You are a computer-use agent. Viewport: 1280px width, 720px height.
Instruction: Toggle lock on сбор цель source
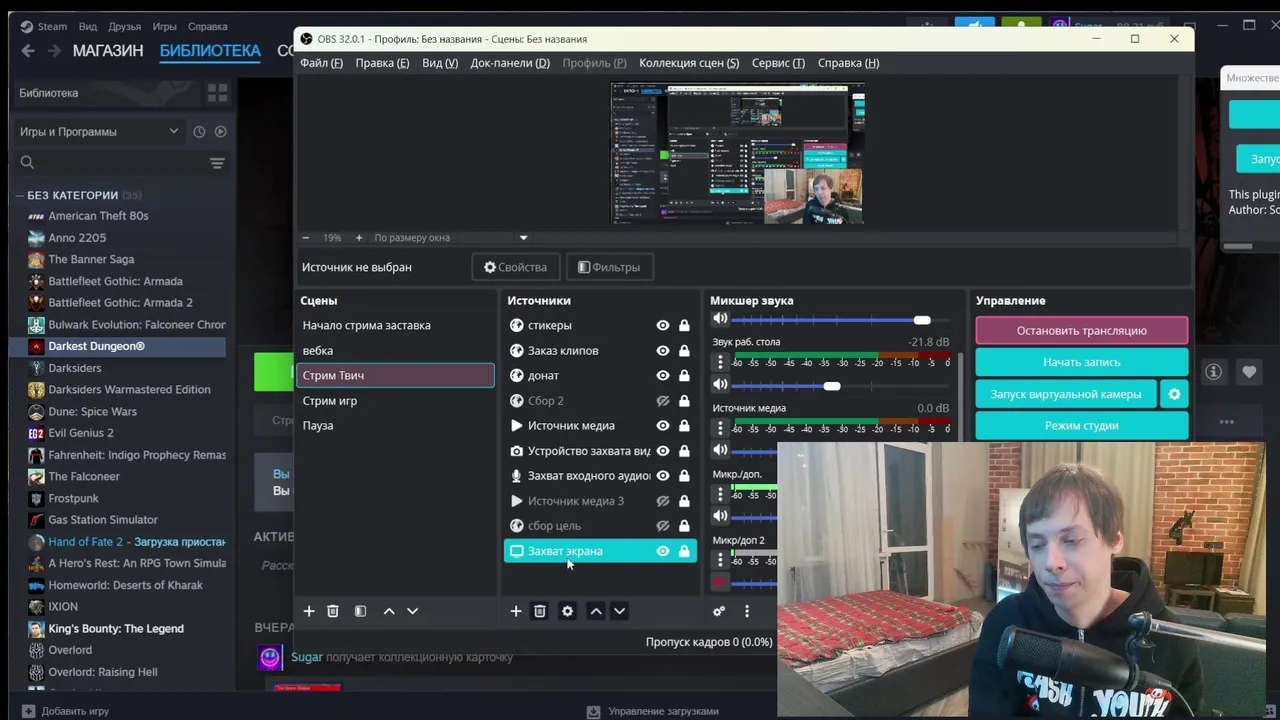[x=684, y=526]
